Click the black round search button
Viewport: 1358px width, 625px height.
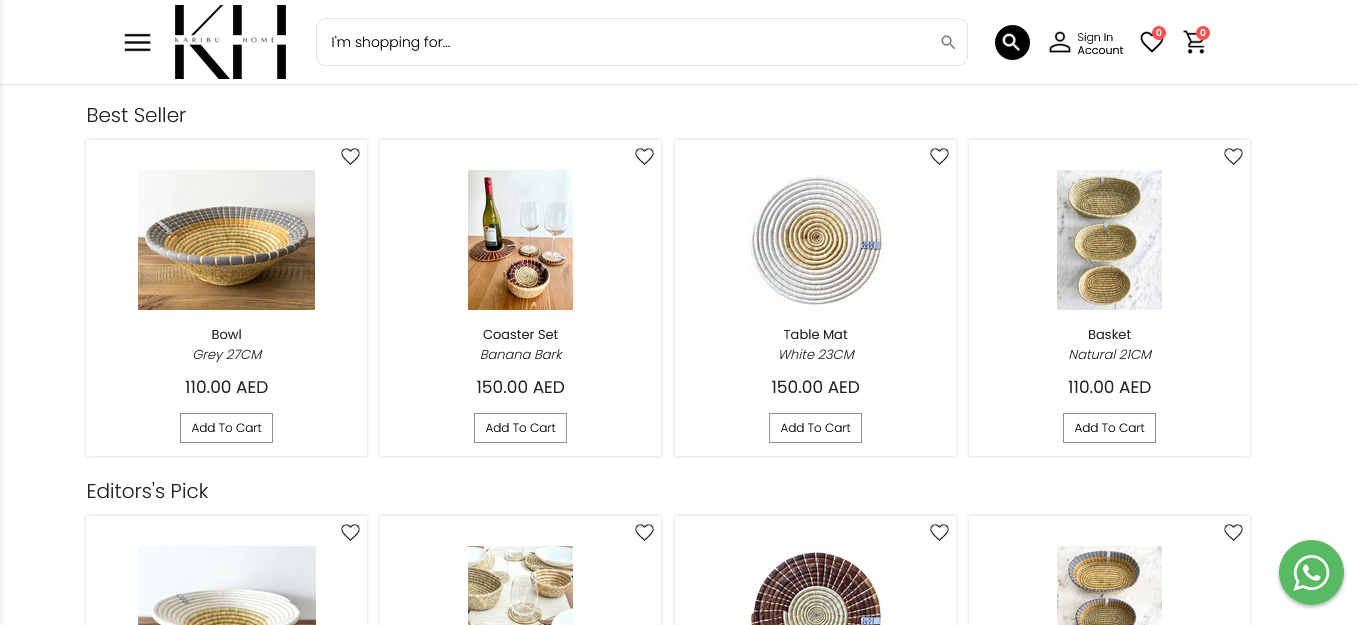tap(1012, 42)
